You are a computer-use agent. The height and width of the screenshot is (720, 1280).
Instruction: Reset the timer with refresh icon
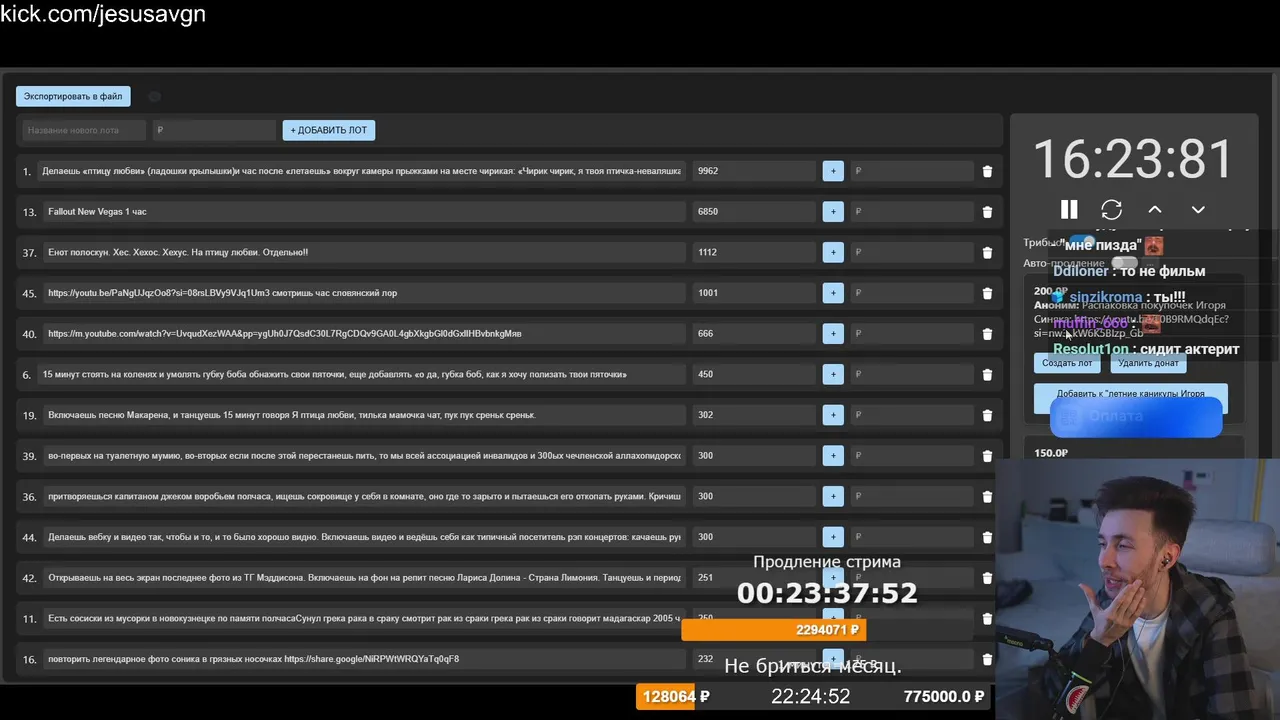click(1111, 209)
